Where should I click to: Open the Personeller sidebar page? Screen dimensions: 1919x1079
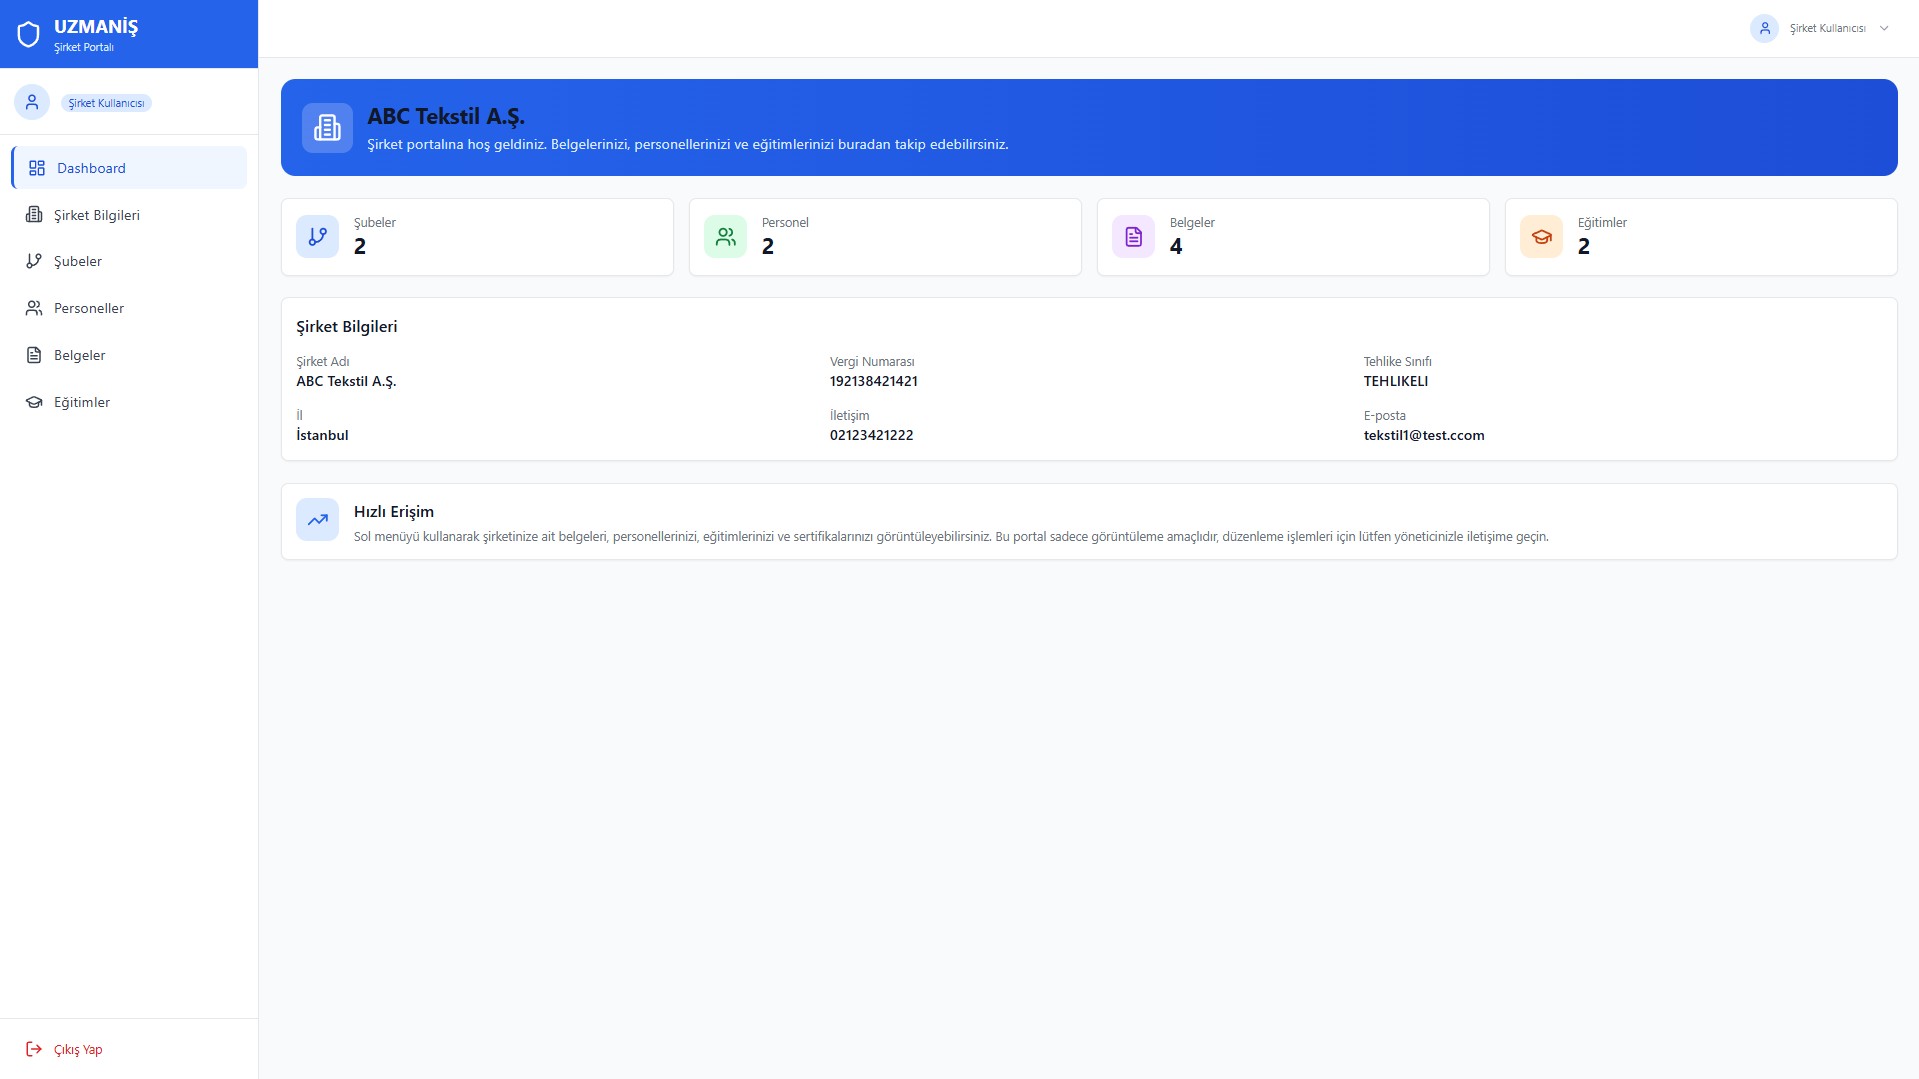click(x=89, y=308)
